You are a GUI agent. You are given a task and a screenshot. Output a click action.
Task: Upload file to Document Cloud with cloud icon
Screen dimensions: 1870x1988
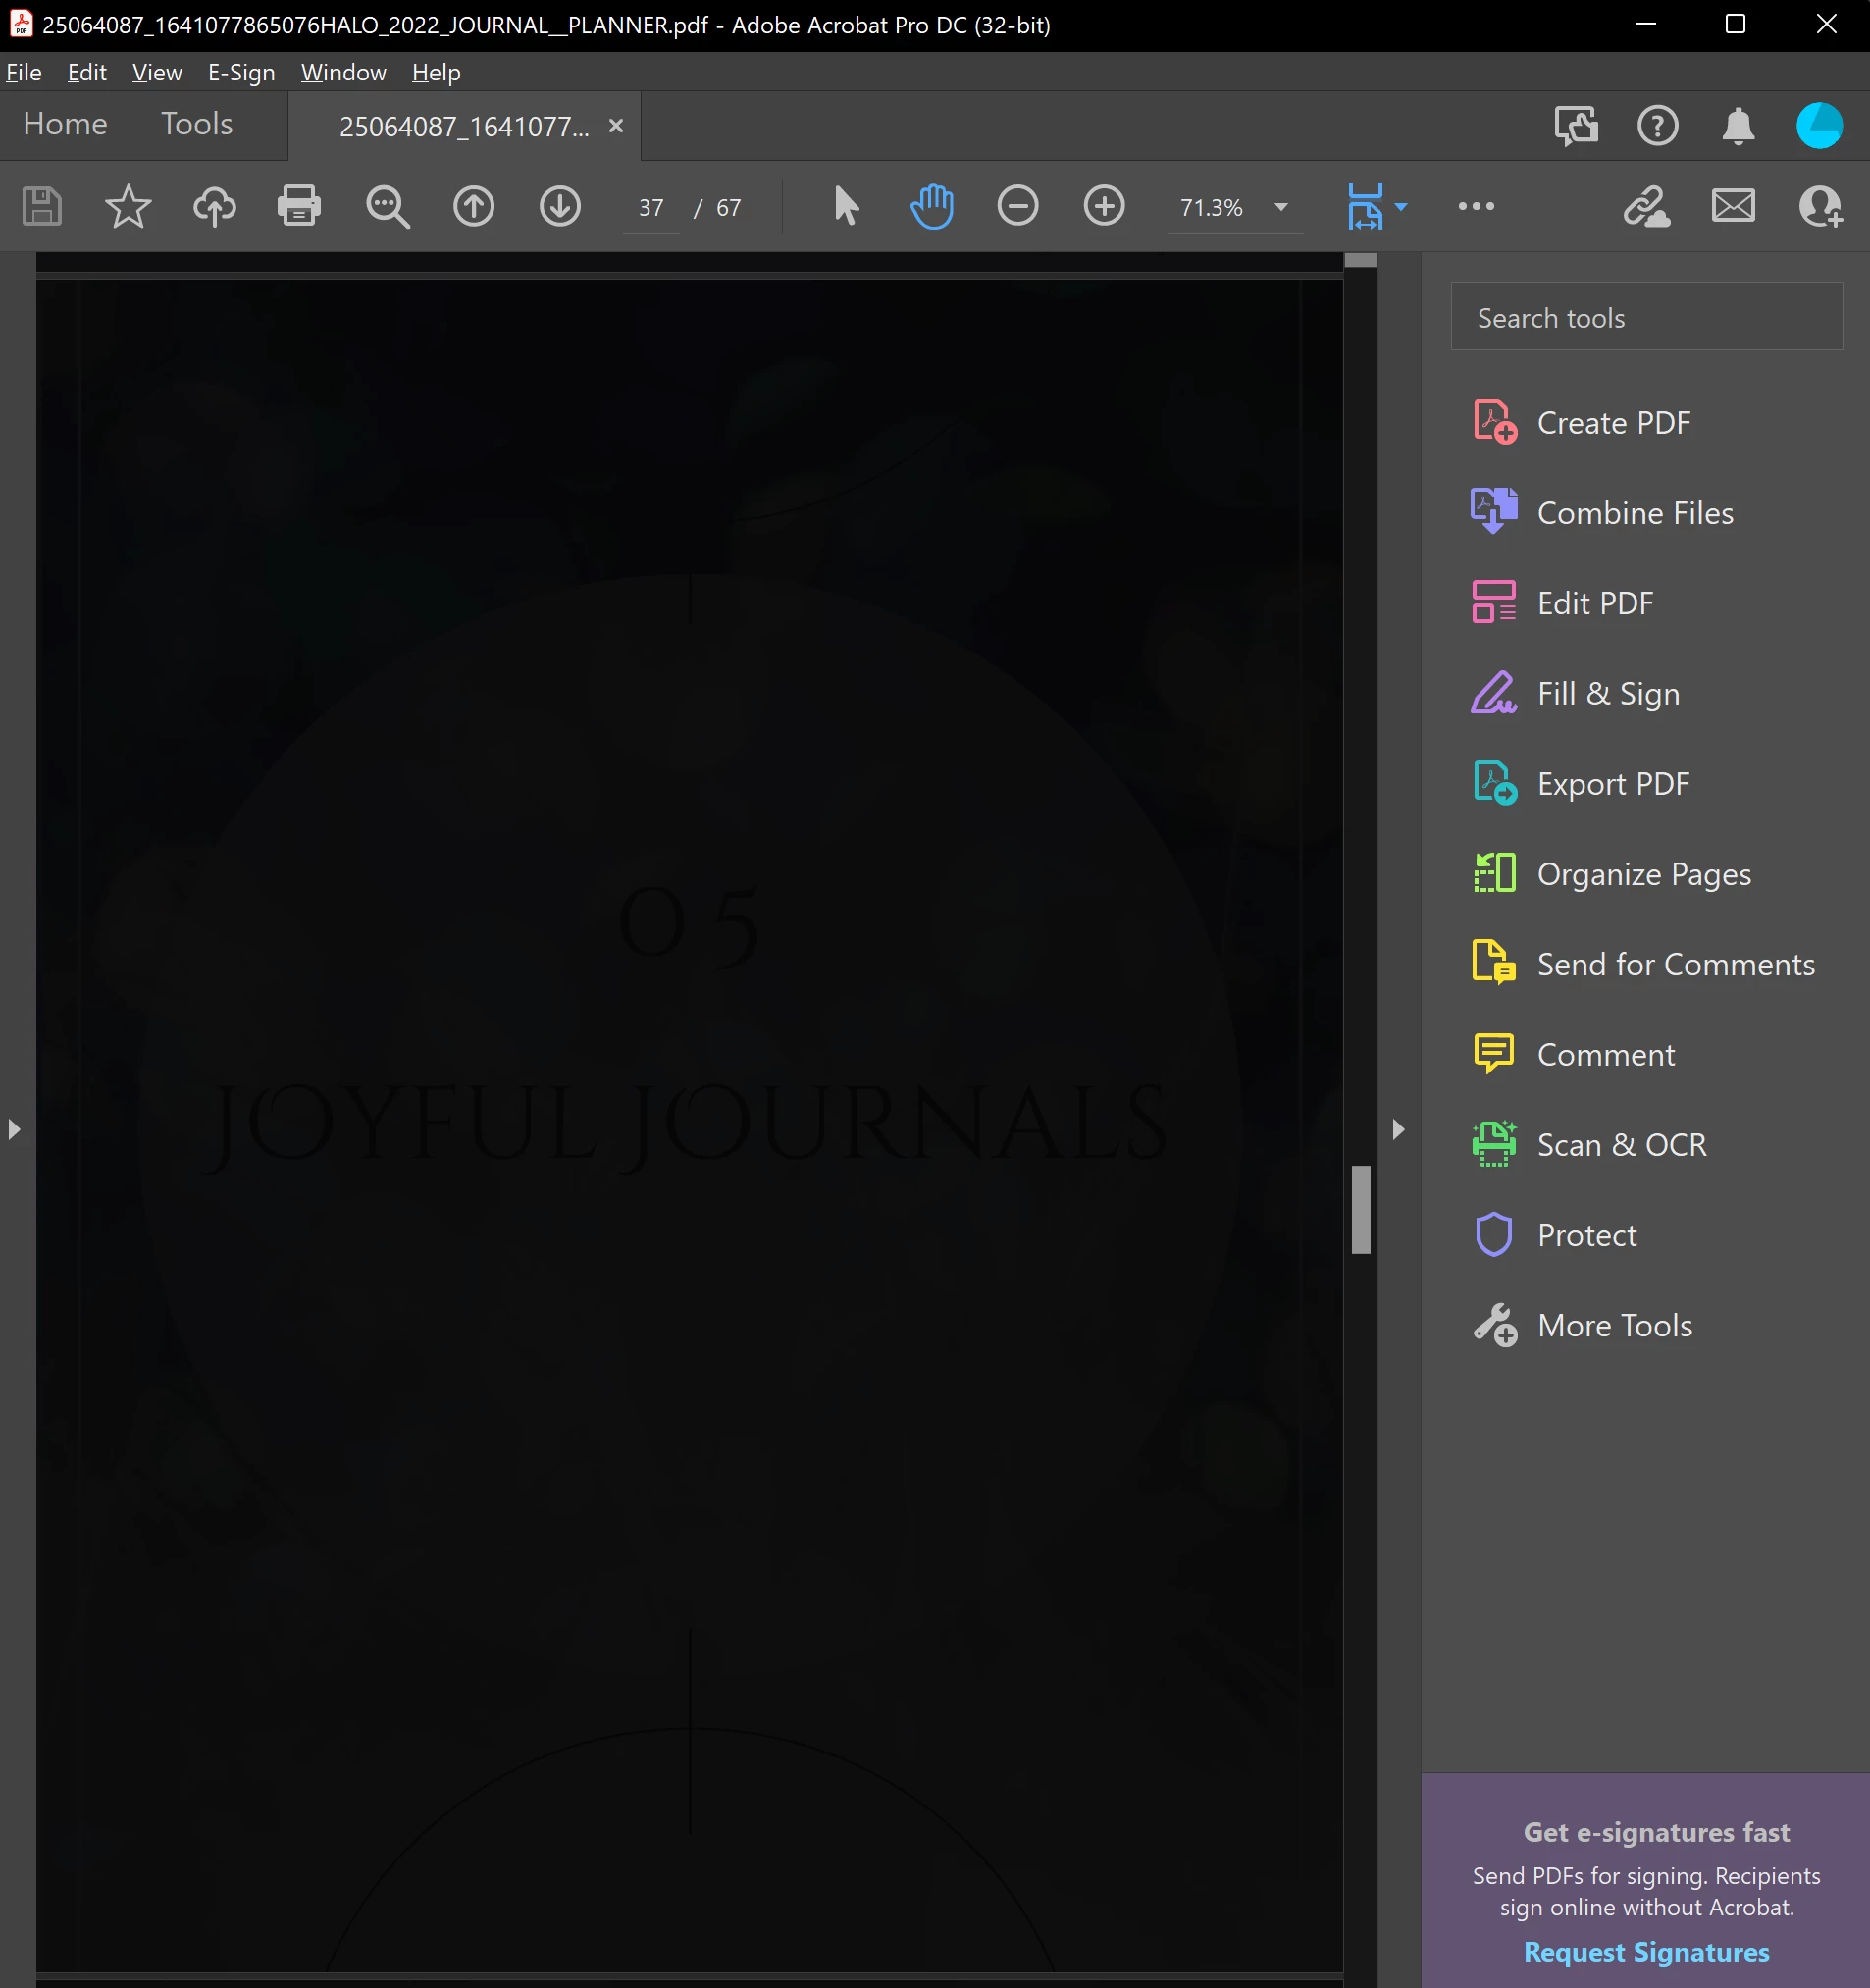[214, 207]
